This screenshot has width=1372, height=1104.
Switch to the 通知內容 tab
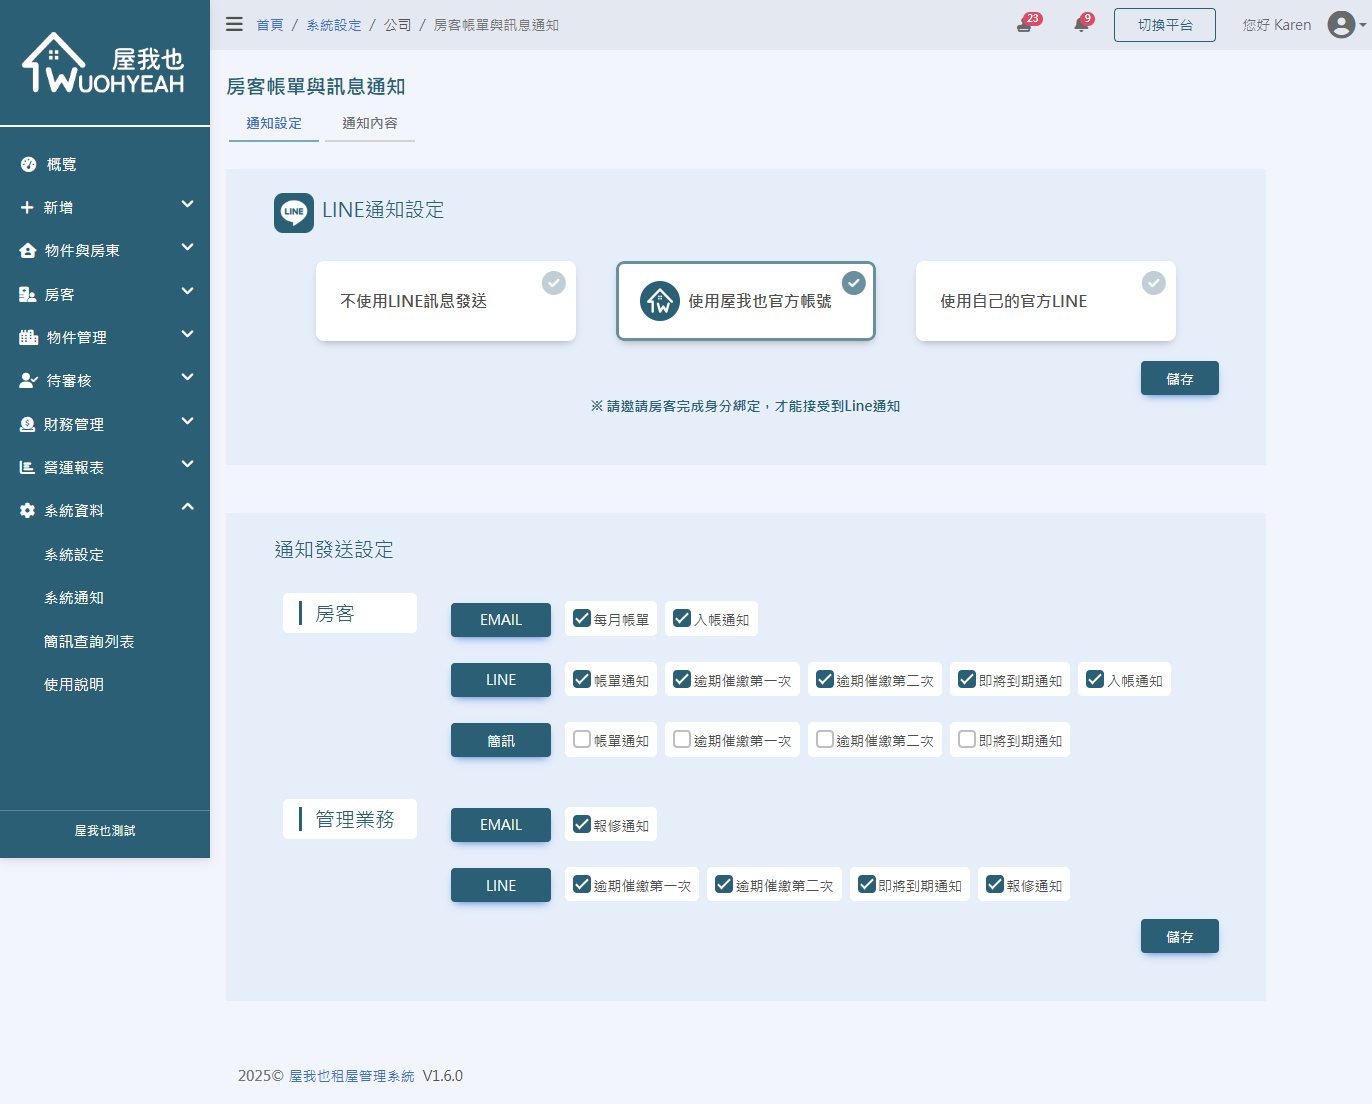pyautogui.click(x=369, y=124)
